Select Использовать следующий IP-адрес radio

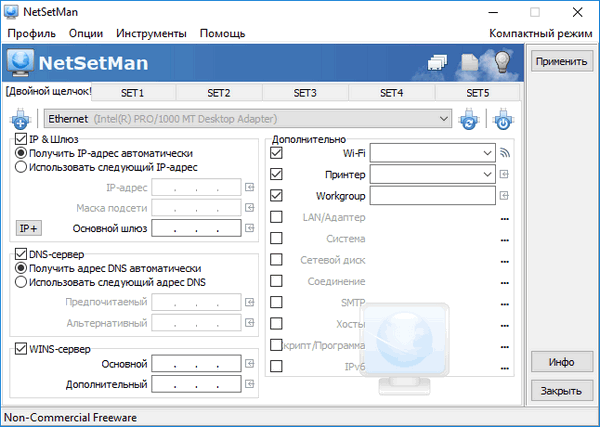tap(21, 167)
